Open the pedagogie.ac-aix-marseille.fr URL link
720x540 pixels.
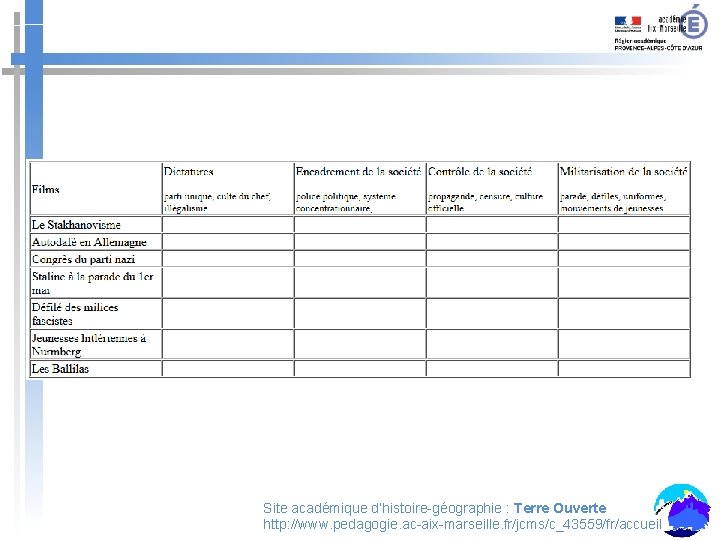(x=462, y=524)
